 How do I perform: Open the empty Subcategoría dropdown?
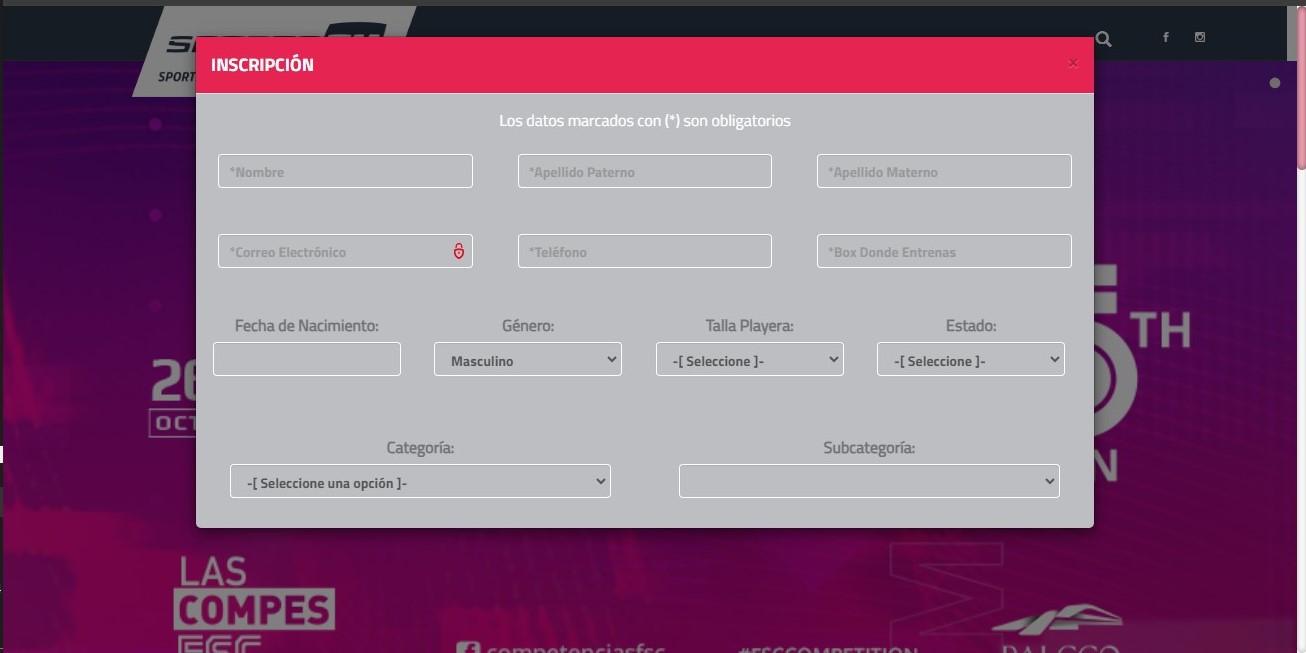click(869, 482)
